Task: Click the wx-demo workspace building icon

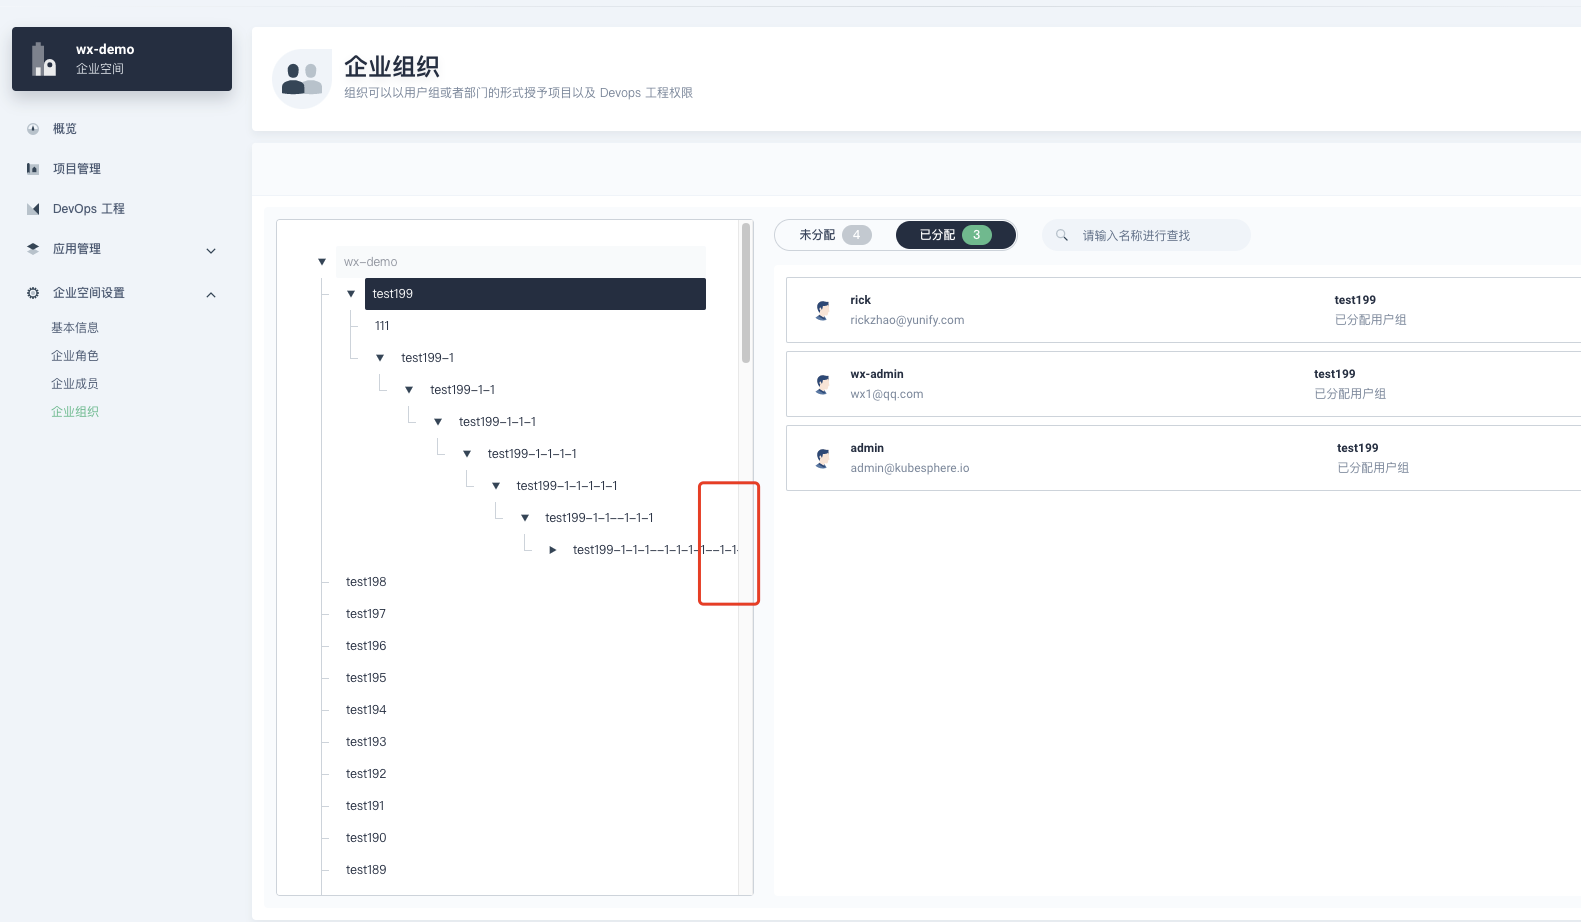Action: pos(43,59)
